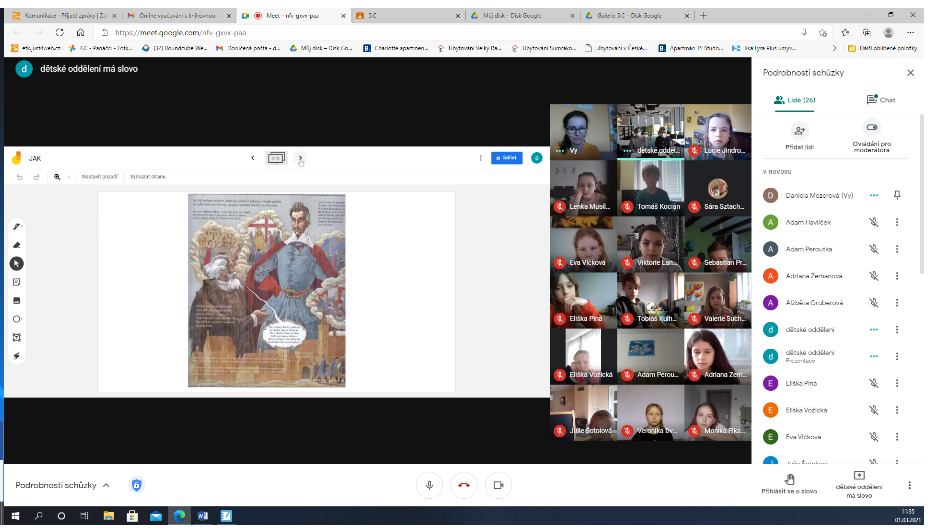Open options for Adriana Zemanová
This screenshot has height=531, width=941.
(897, 276)
